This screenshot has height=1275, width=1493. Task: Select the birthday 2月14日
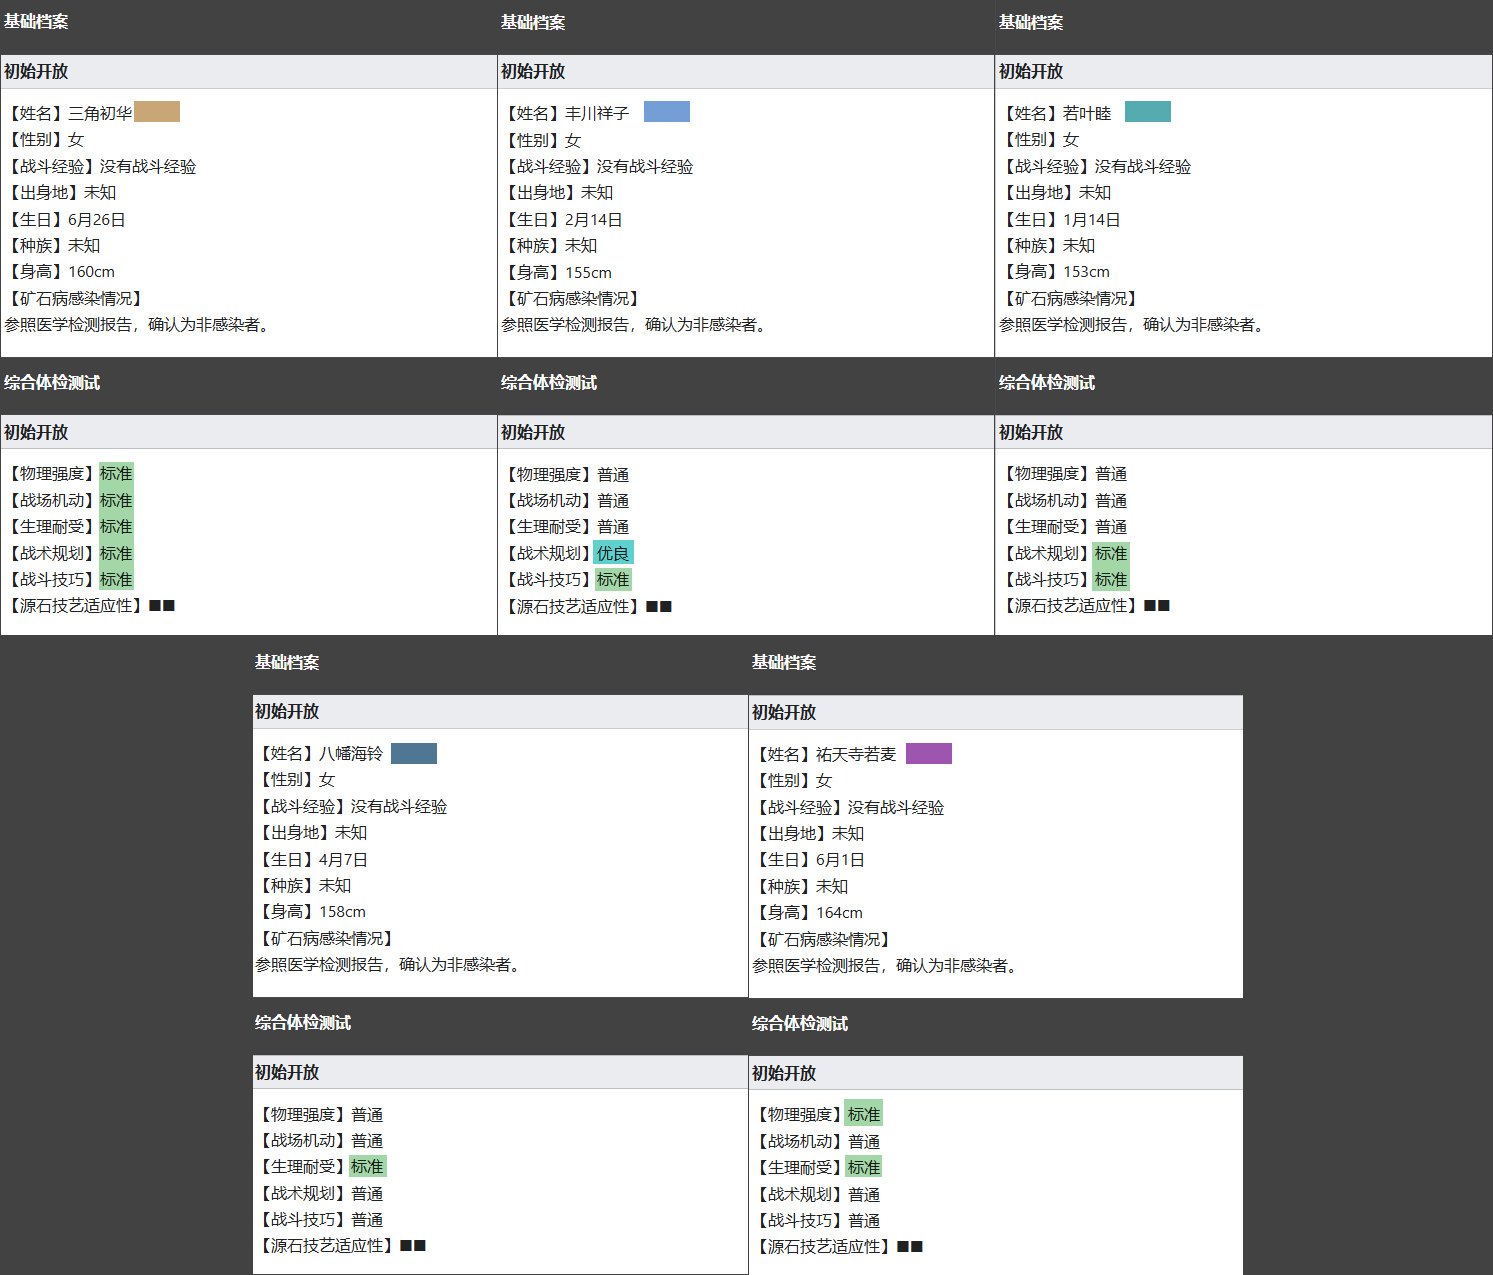point(594,219)
